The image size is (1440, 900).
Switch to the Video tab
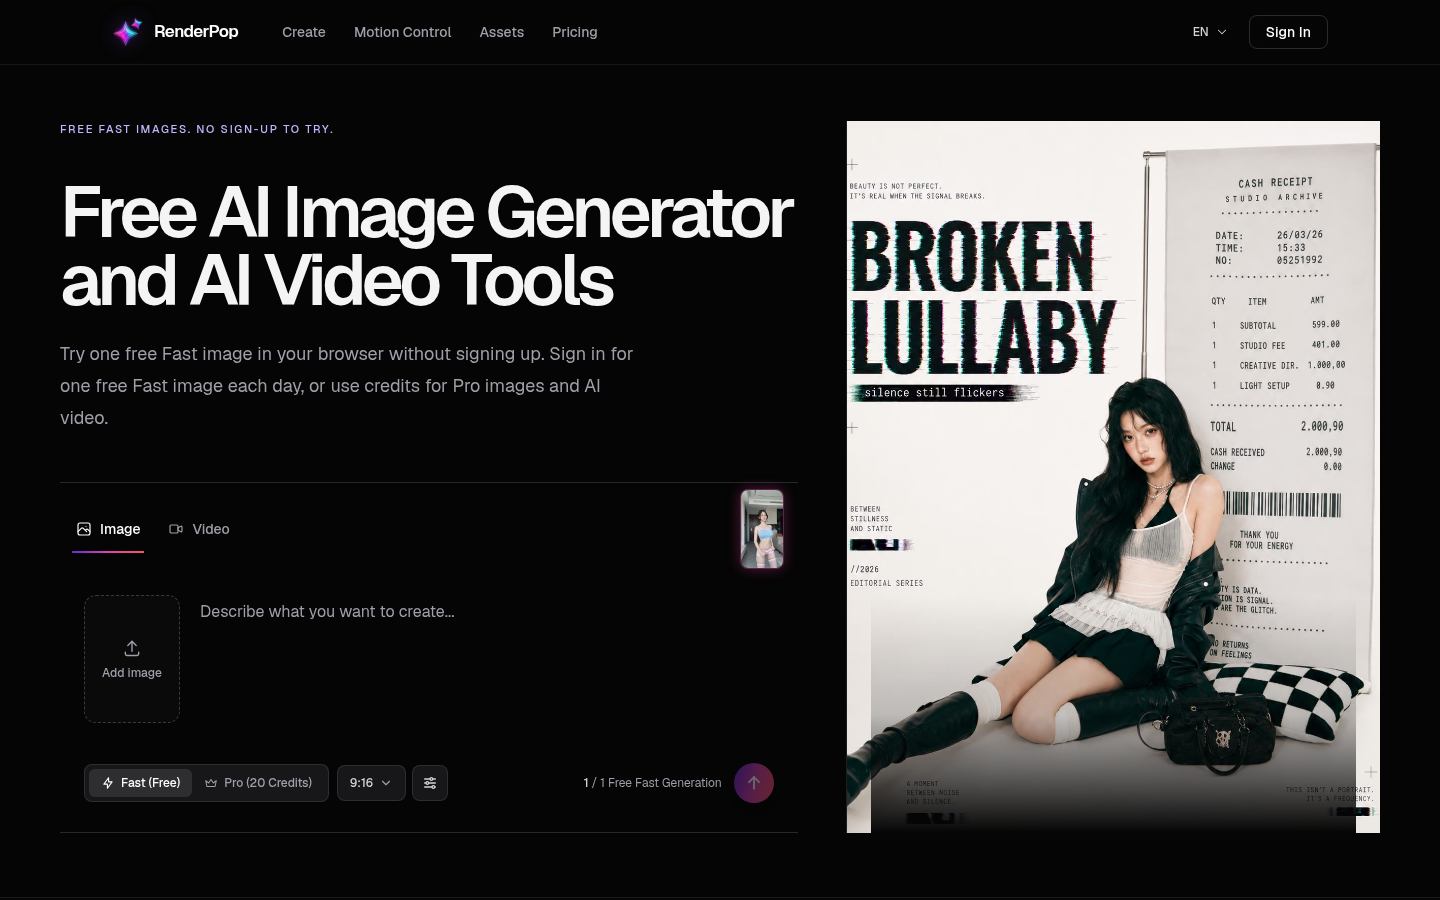[x=199, y=529]
